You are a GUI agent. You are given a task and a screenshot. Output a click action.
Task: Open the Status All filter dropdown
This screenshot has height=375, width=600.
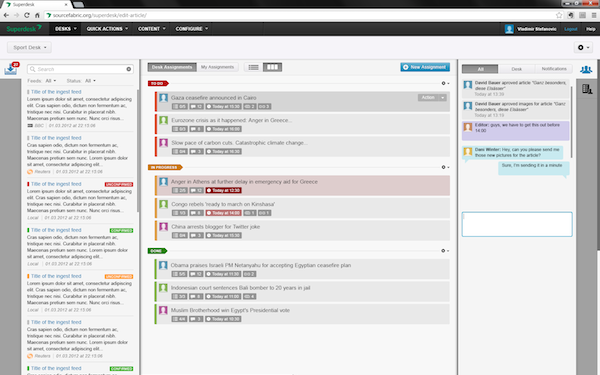[90, 81]
